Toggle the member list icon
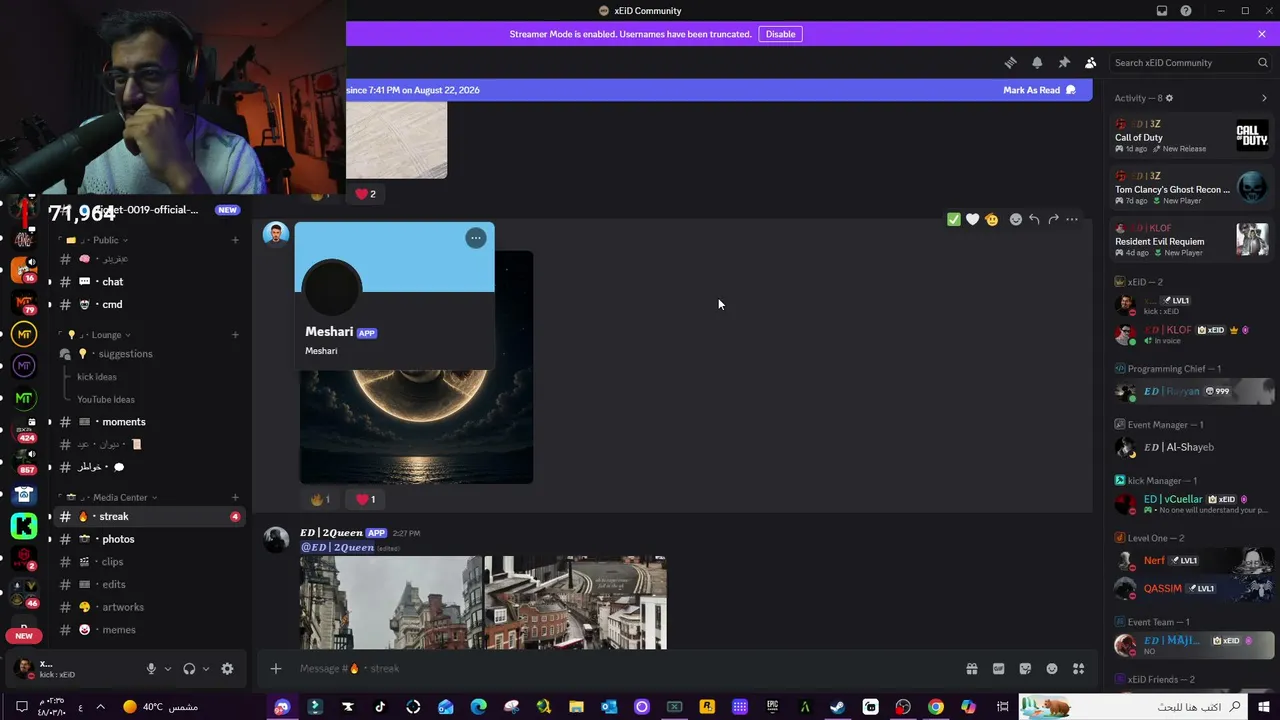The width and height of the screenshot is (1280, 720). click(x=1091, y=62)
